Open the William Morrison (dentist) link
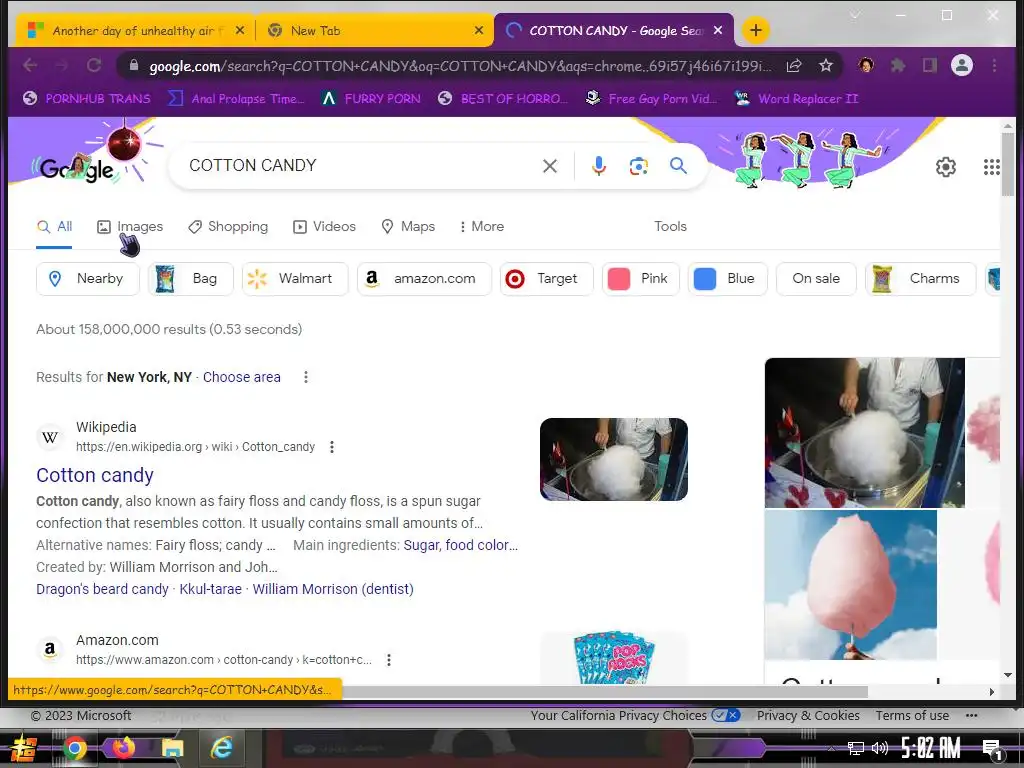Image resolution: width=1024 pixels, height=768 pixels. (x=333, y=589)
